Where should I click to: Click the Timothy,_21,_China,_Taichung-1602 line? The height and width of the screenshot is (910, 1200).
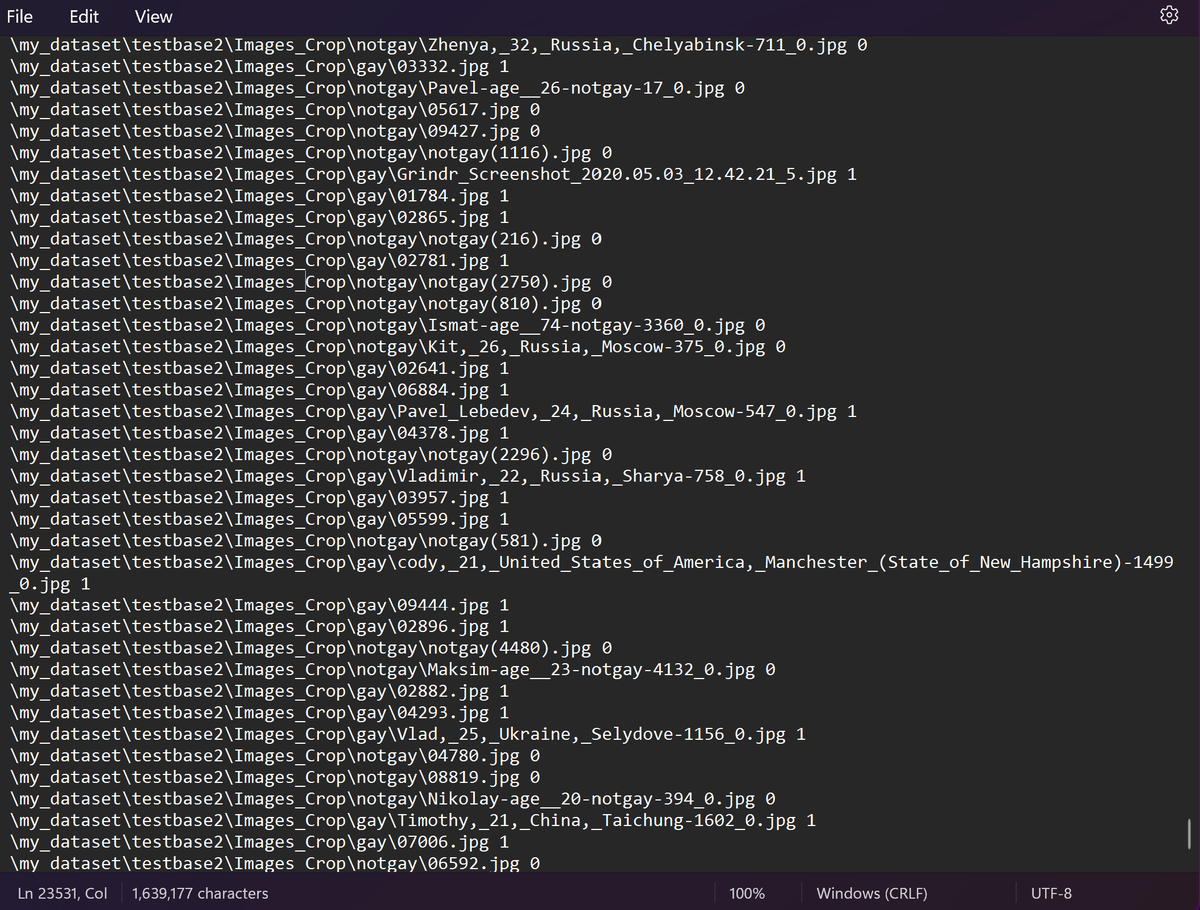(x=413, y=820)
